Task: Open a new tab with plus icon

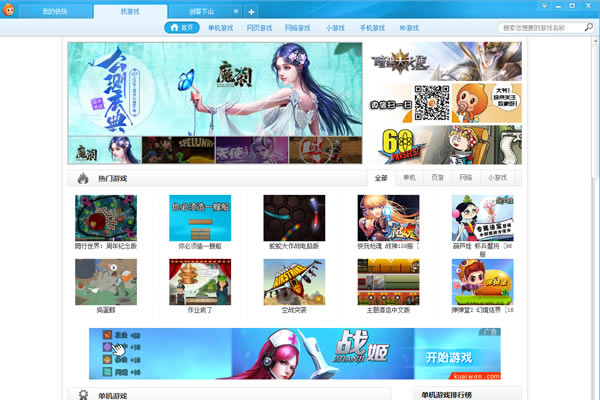Action: pyautogui.click(x=251, y=12)
